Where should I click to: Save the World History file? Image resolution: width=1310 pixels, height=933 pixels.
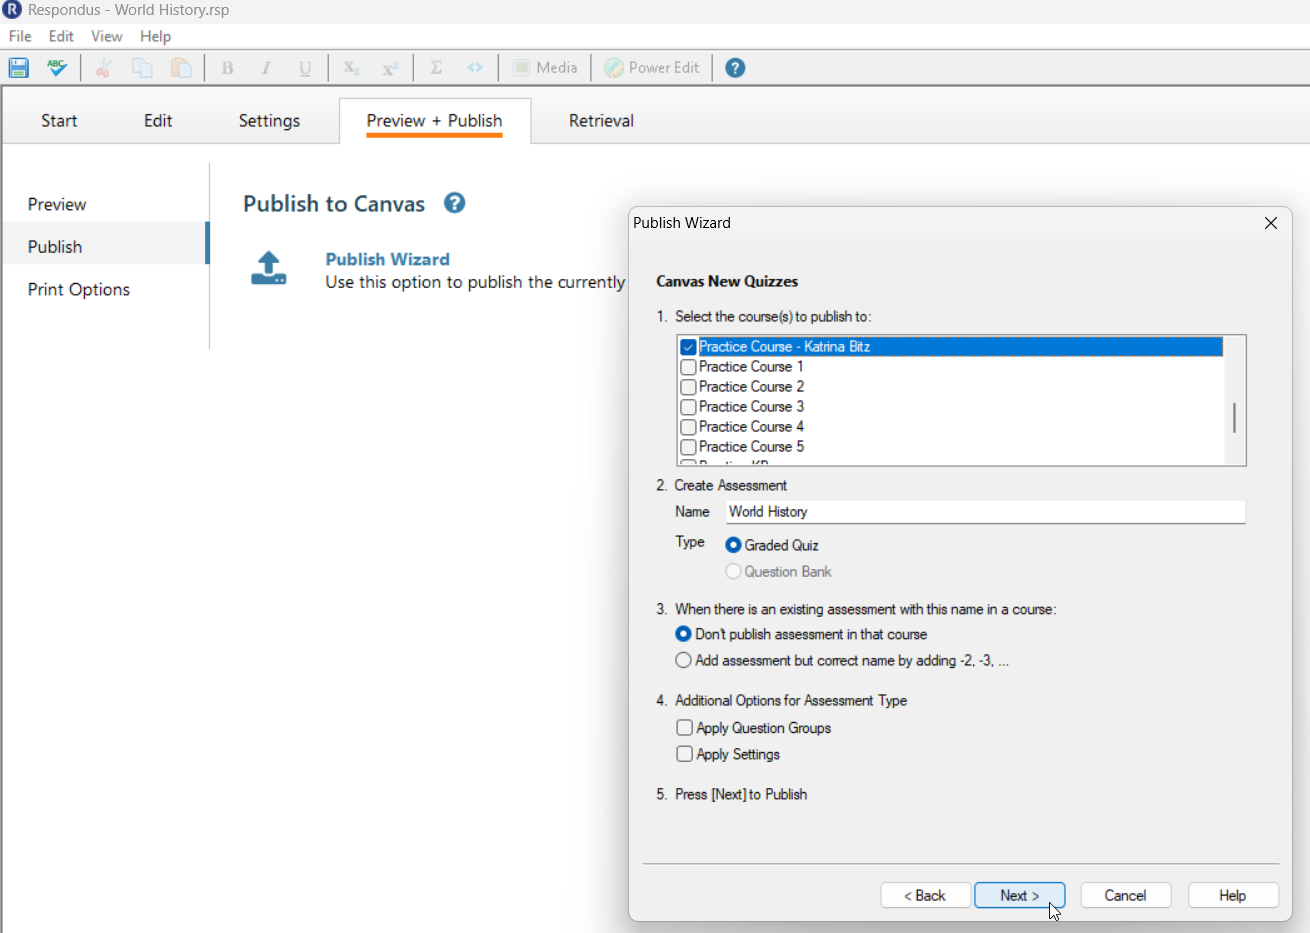[18, 67]
